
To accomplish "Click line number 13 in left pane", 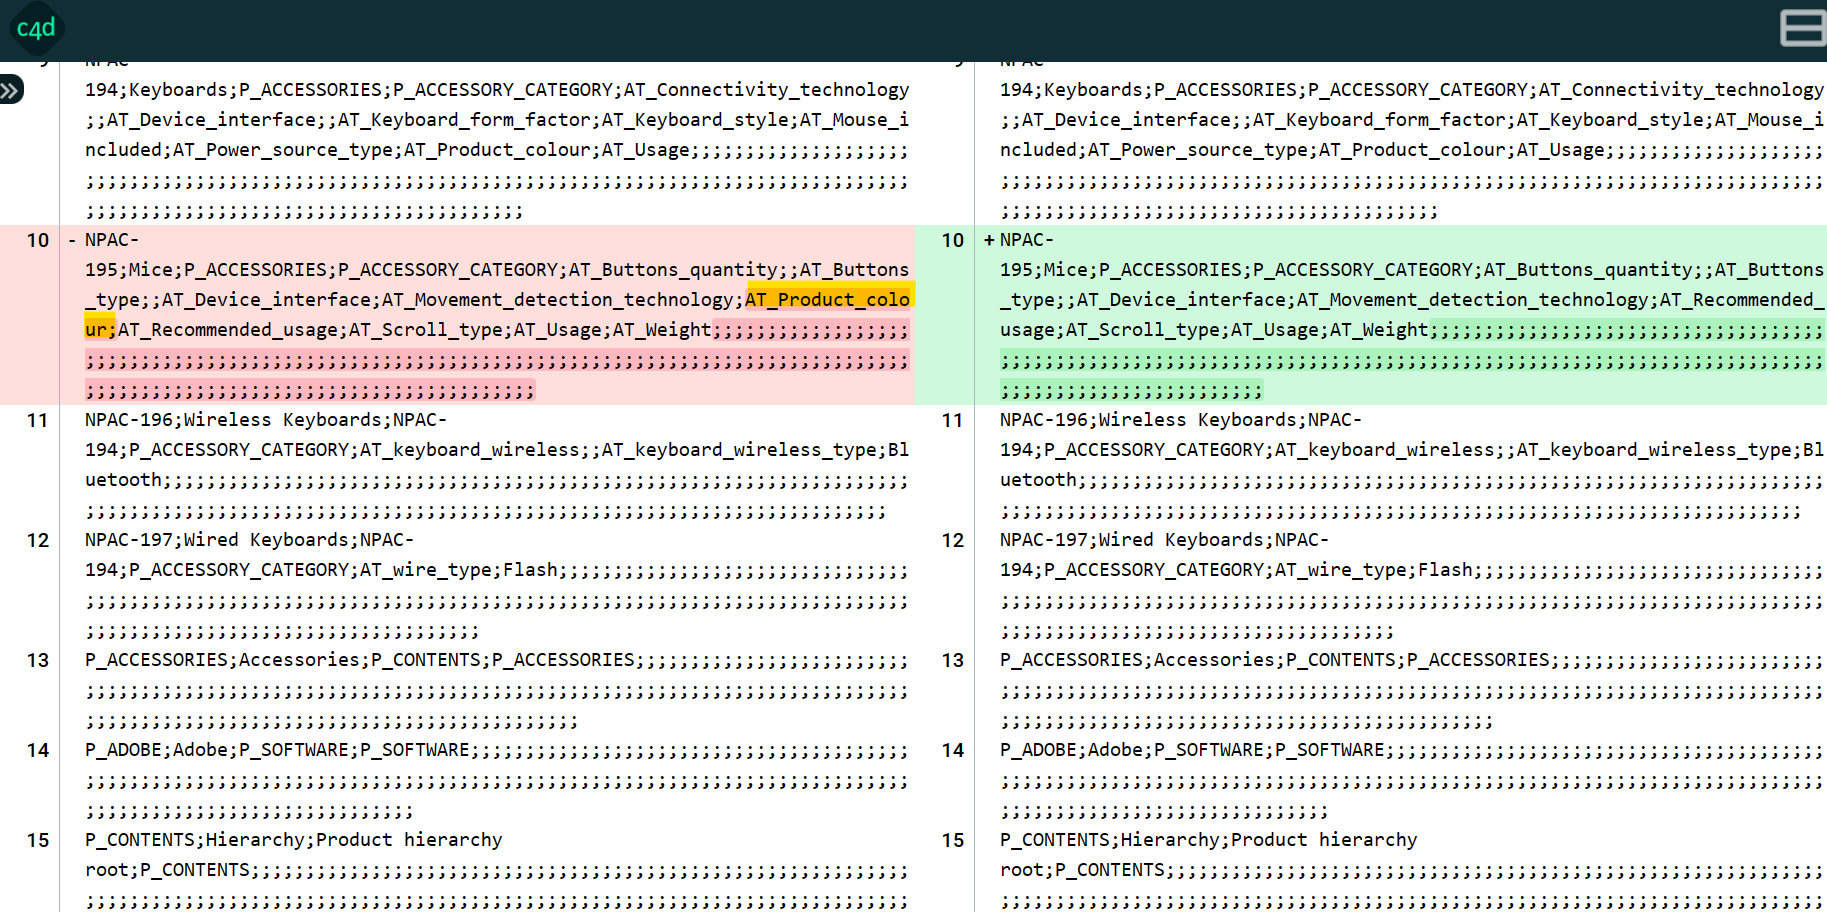I will [38, 660].
